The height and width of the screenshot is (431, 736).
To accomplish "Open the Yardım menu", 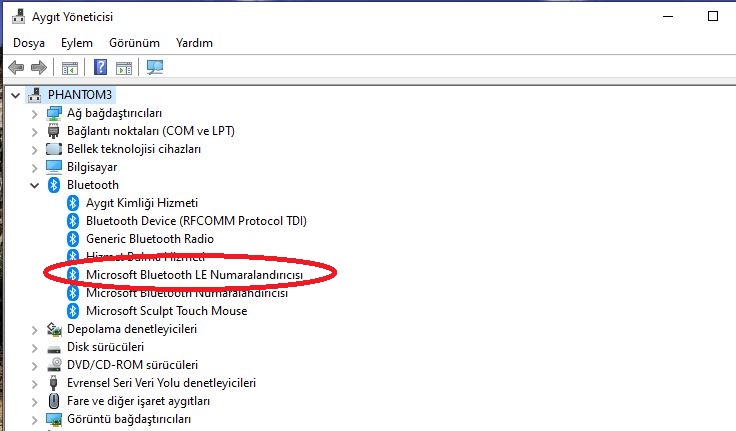I will (x=194, y=43).
